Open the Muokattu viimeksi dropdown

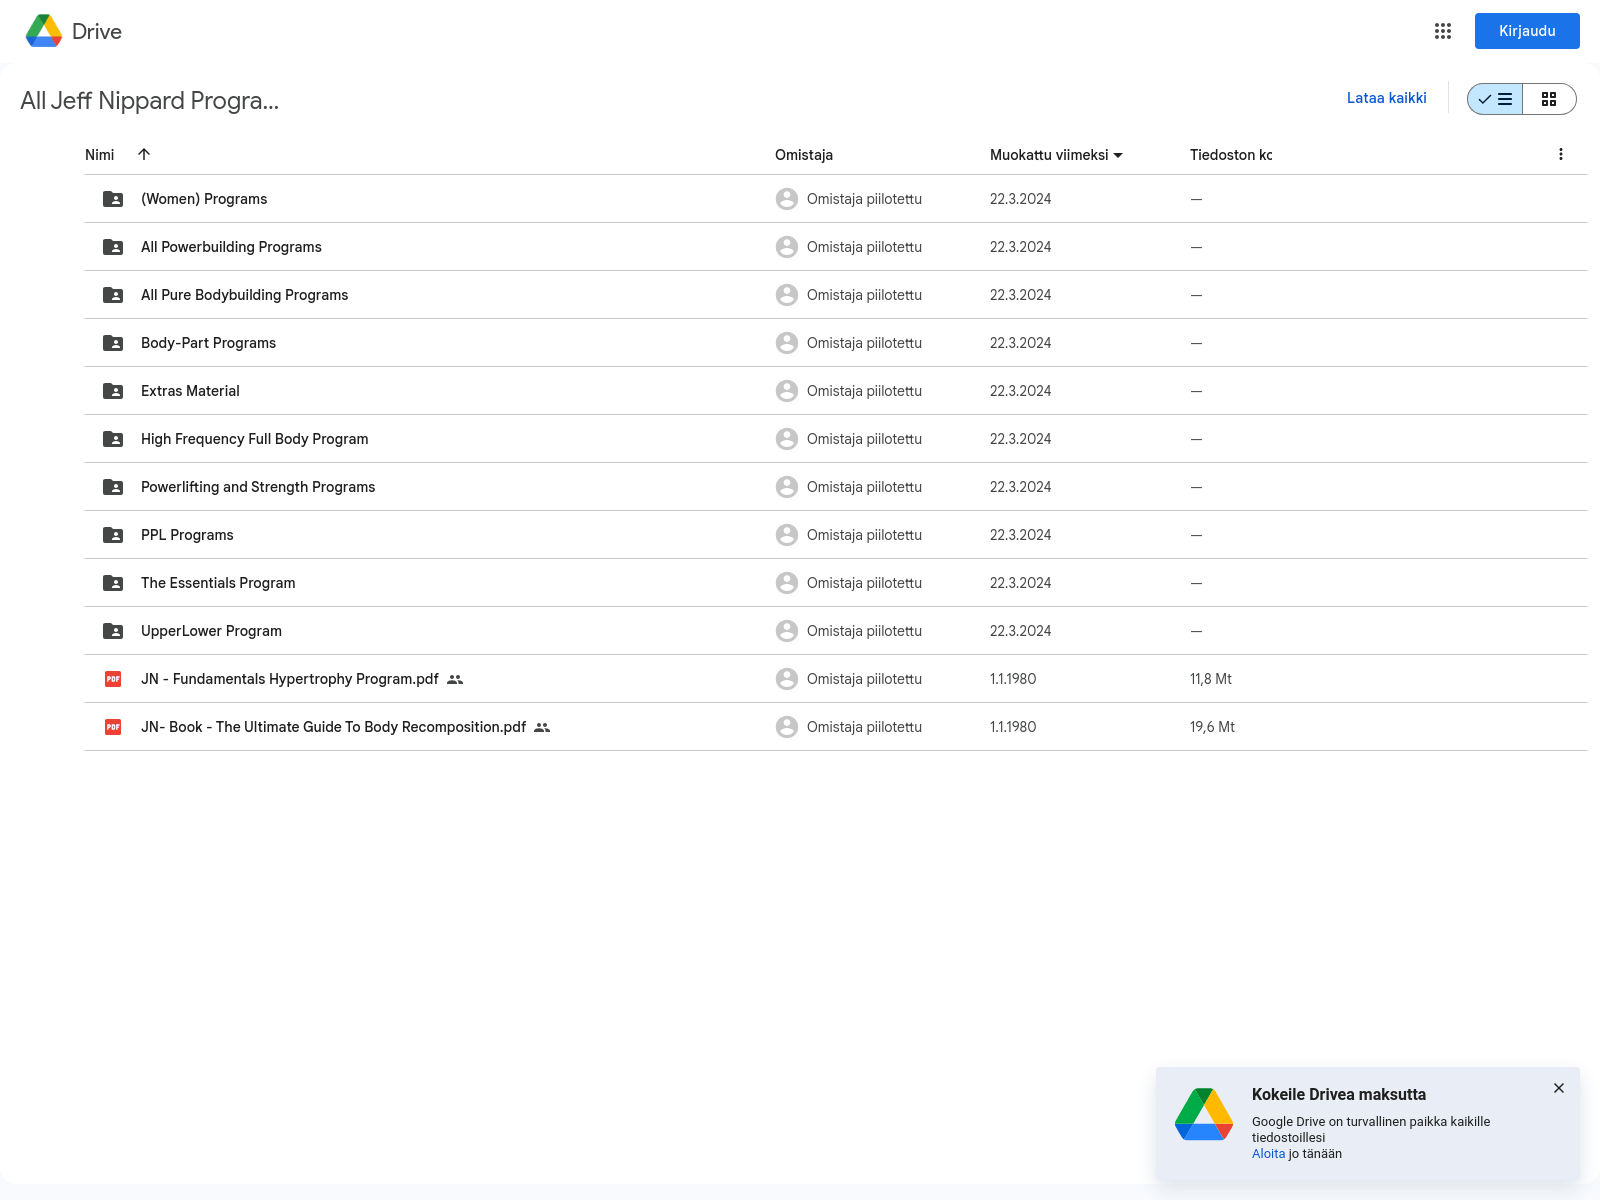click(1056, 155)
